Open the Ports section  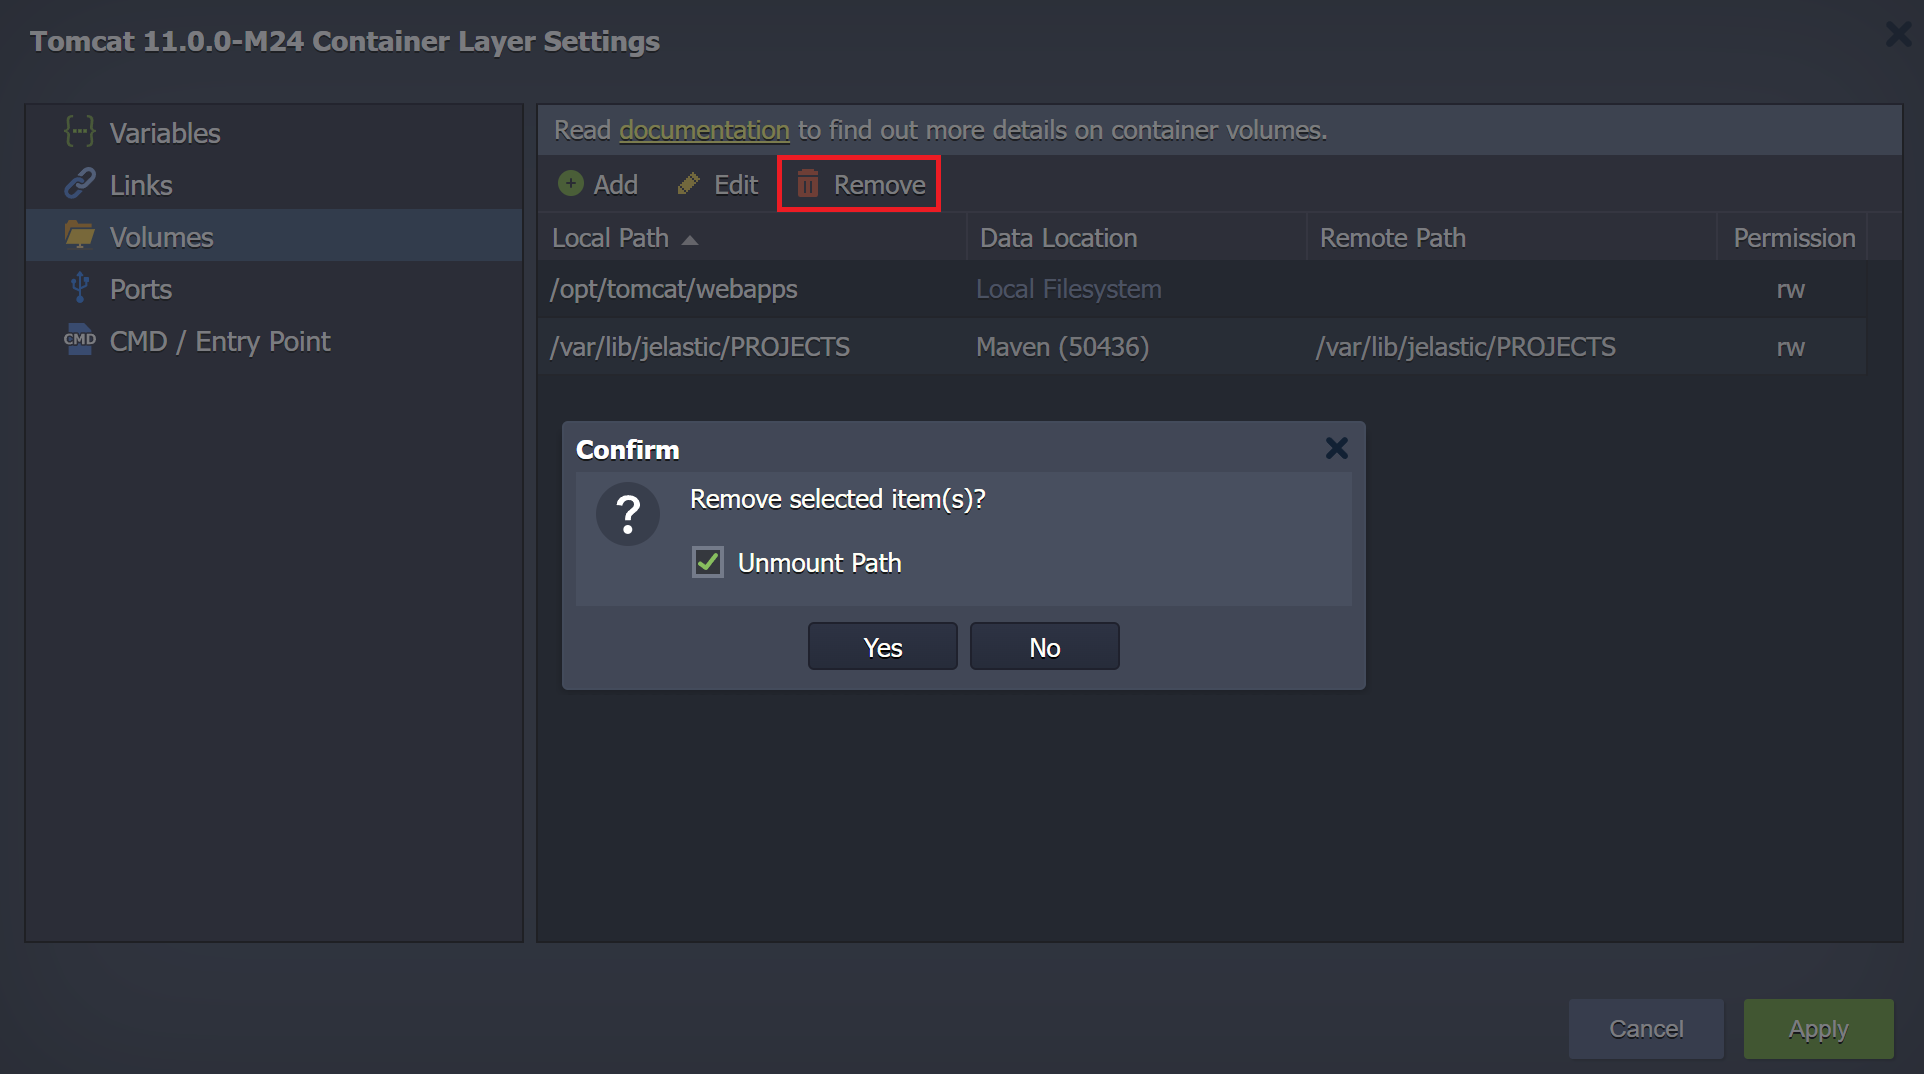[274, 288]
